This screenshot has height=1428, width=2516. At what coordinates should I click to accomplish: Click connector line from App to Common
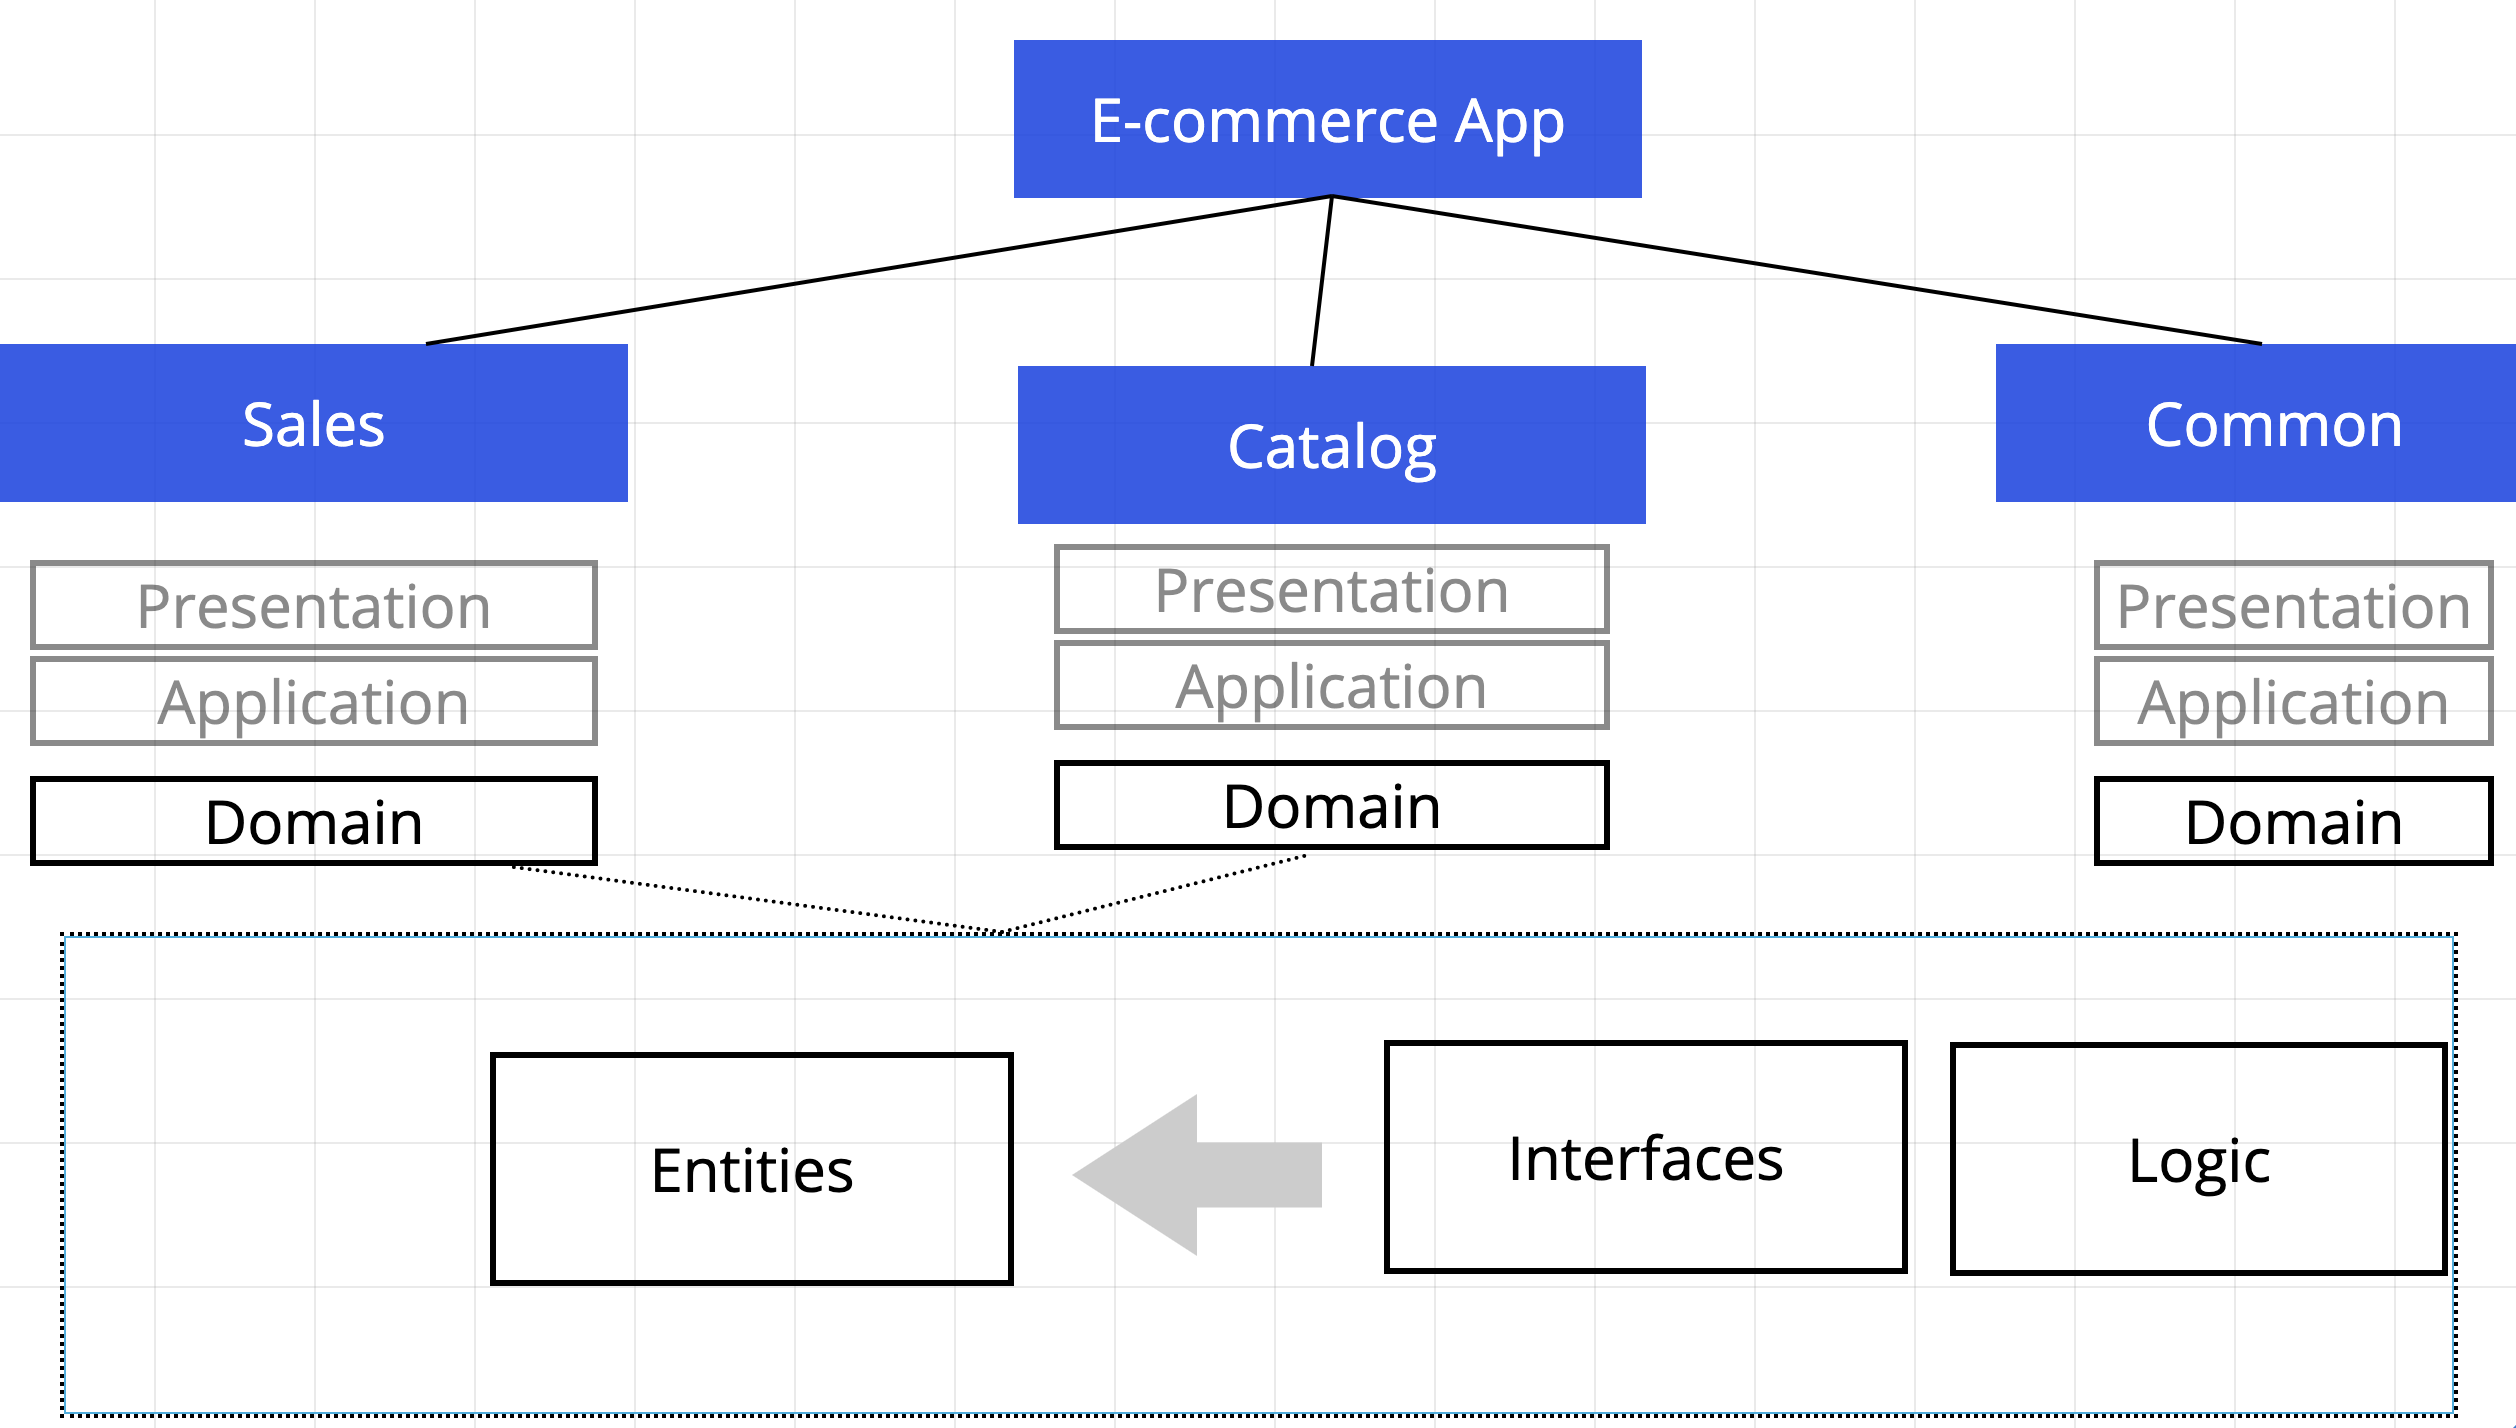point(1796,270)
